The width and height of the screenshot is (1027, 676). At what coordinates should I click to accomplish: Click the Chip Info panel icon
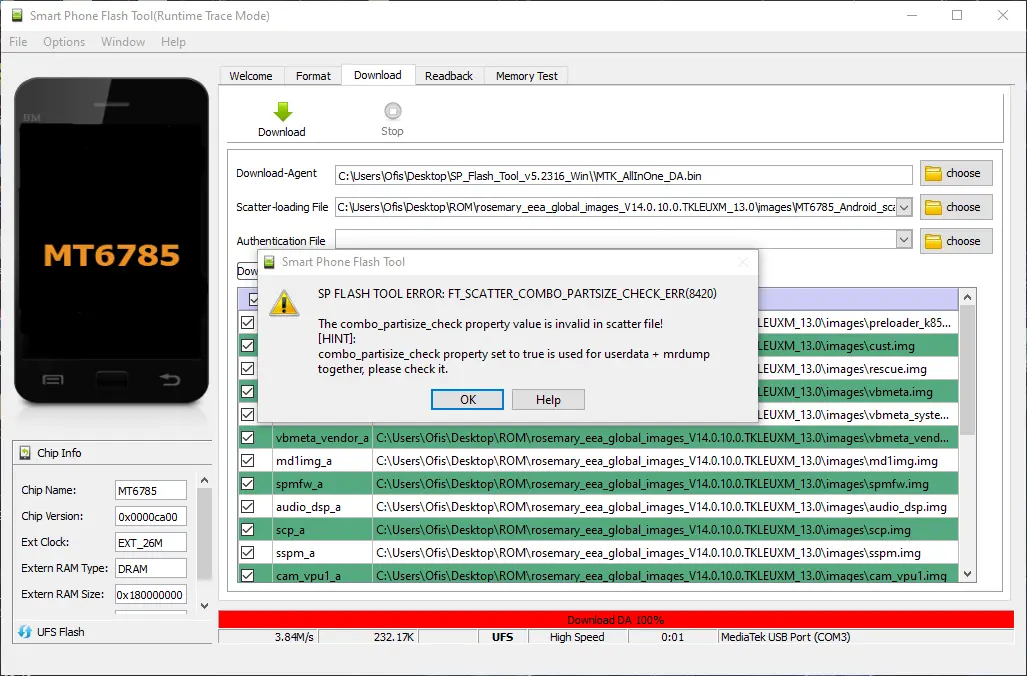(x=26, y=453)
